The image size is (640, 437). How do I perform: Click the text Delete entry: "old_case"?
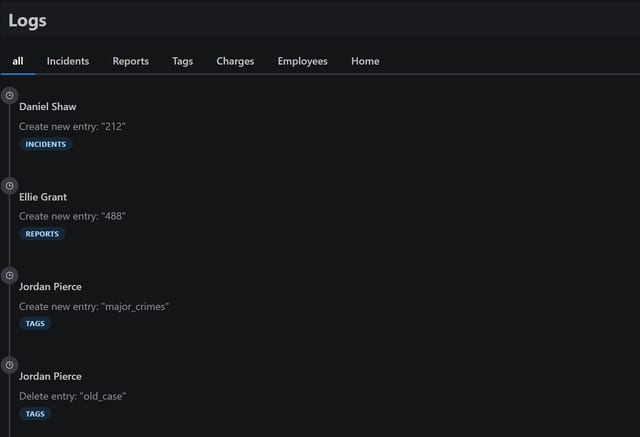click(73, 396)
